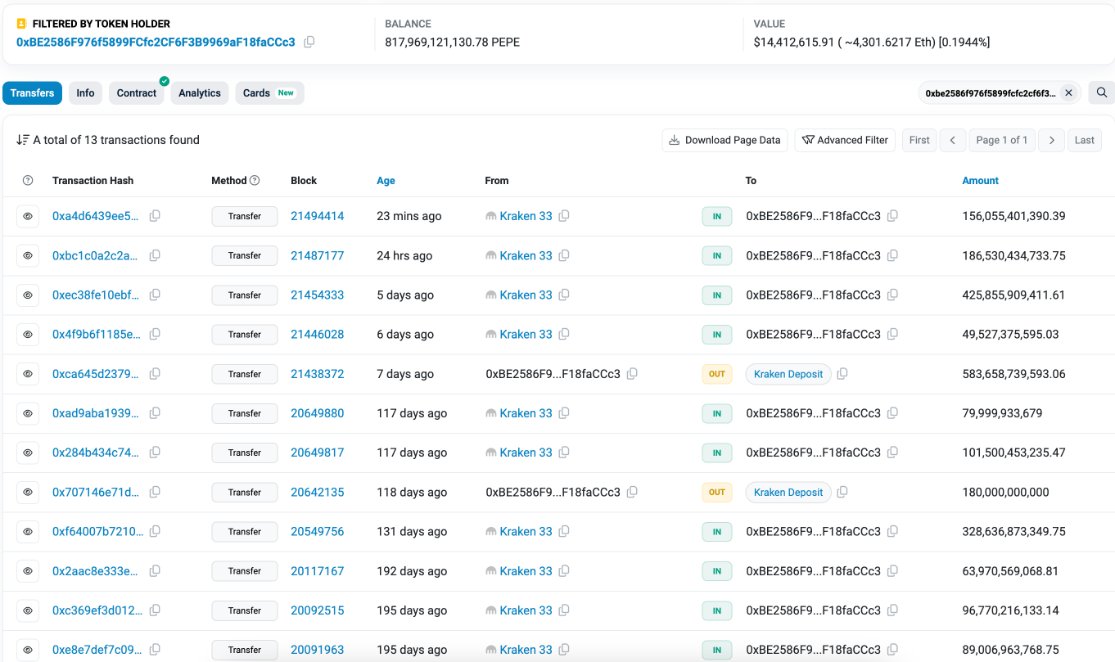Go to previous page with left chevron
Image resolution: width=1115 pixels, height=662 pixels.
click(x=953, y=140)
